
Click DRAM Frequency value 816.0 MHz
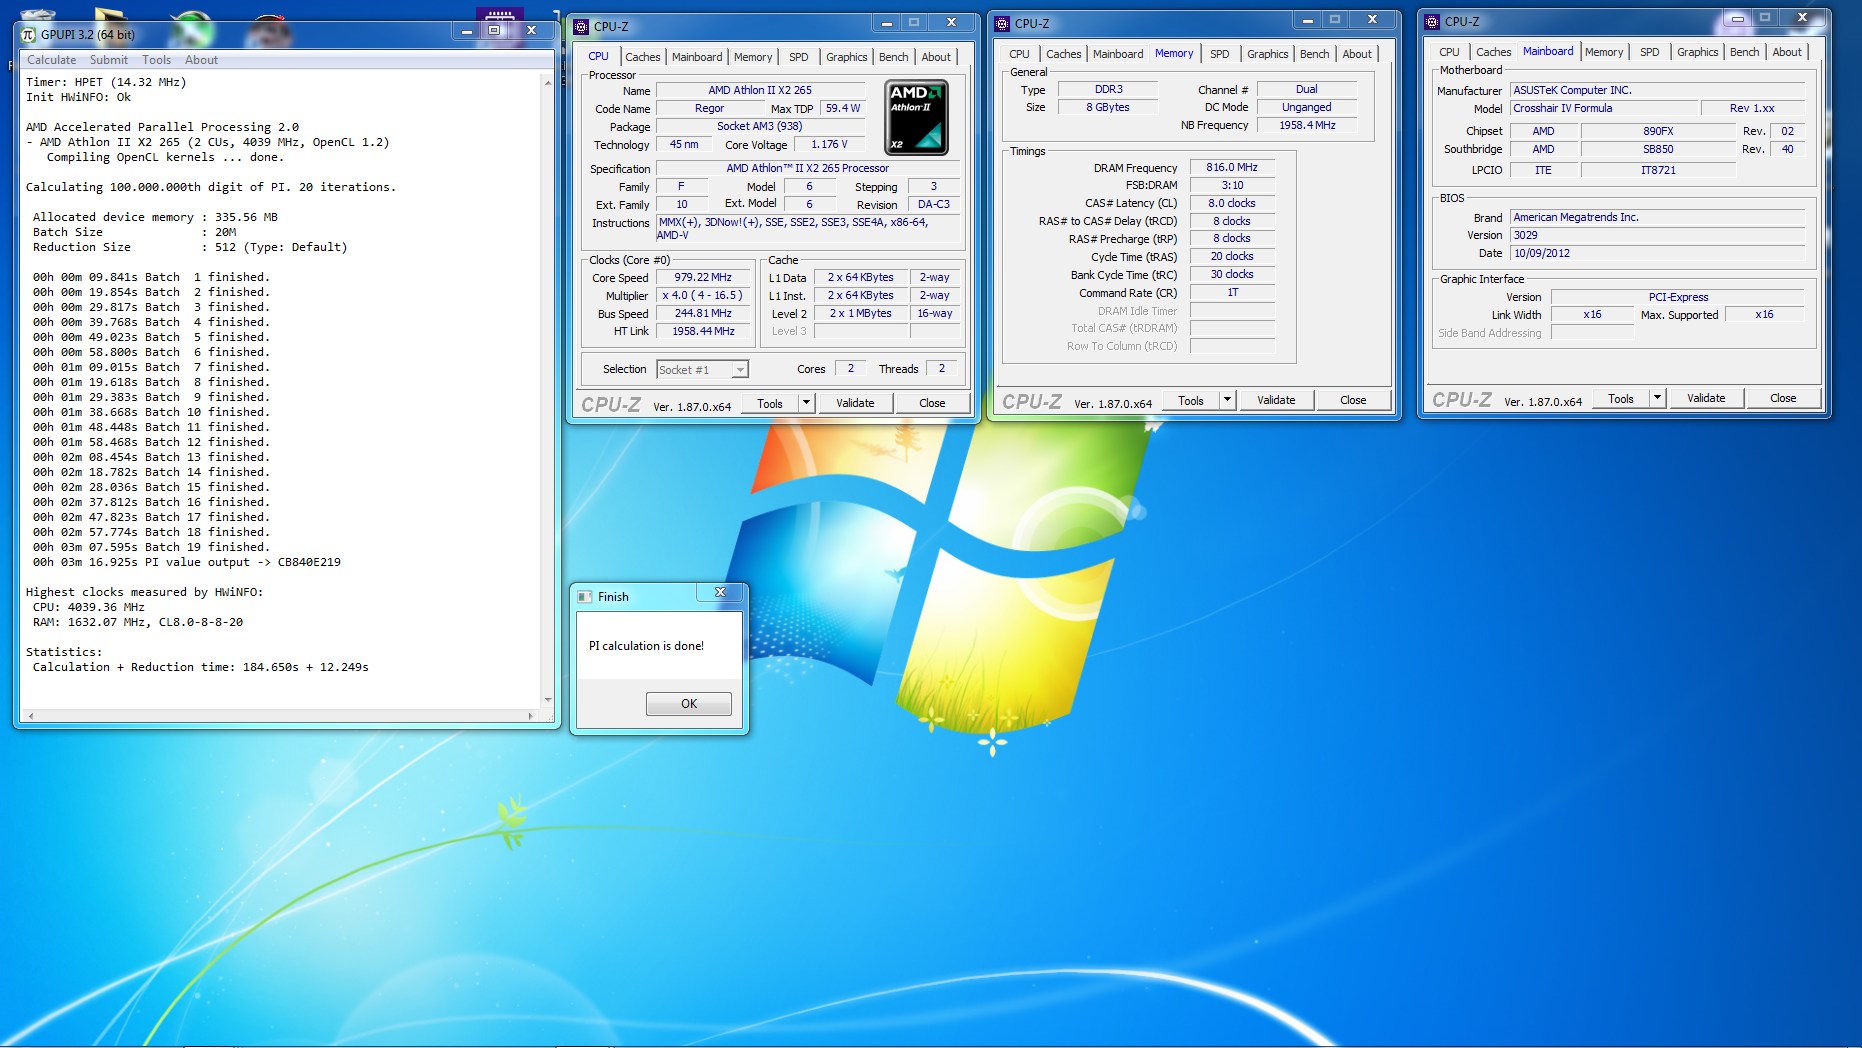(x=1232, y=168)
